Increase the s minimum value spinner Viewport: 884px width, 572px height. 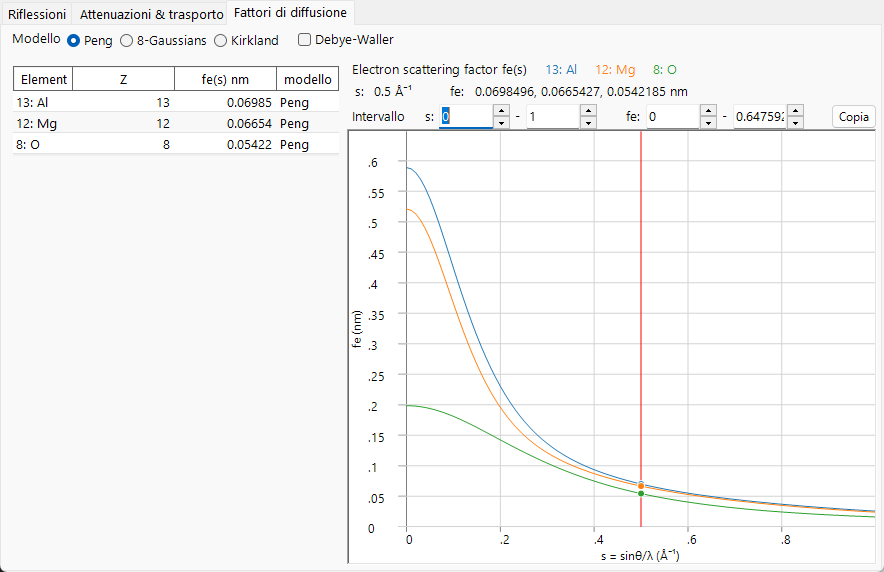[501, 110]
